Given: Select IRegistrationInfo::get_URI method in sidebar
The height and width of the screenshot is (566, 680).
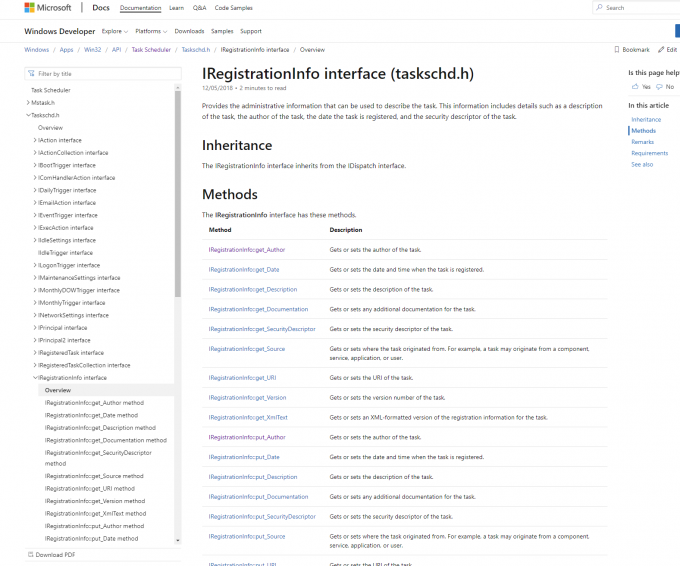Looking at the screenshot, I should point(90,489).
